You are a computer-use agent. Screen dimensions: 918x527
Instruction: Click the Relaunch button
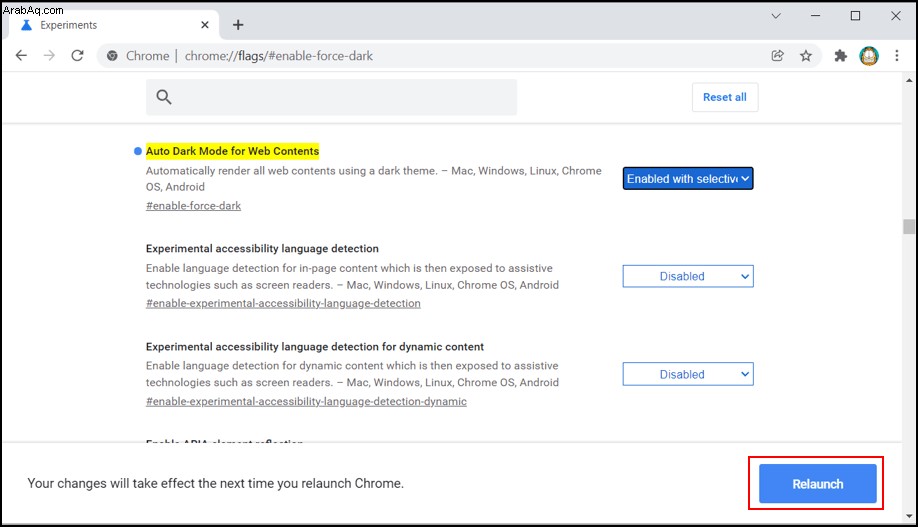tap(818, 484)
